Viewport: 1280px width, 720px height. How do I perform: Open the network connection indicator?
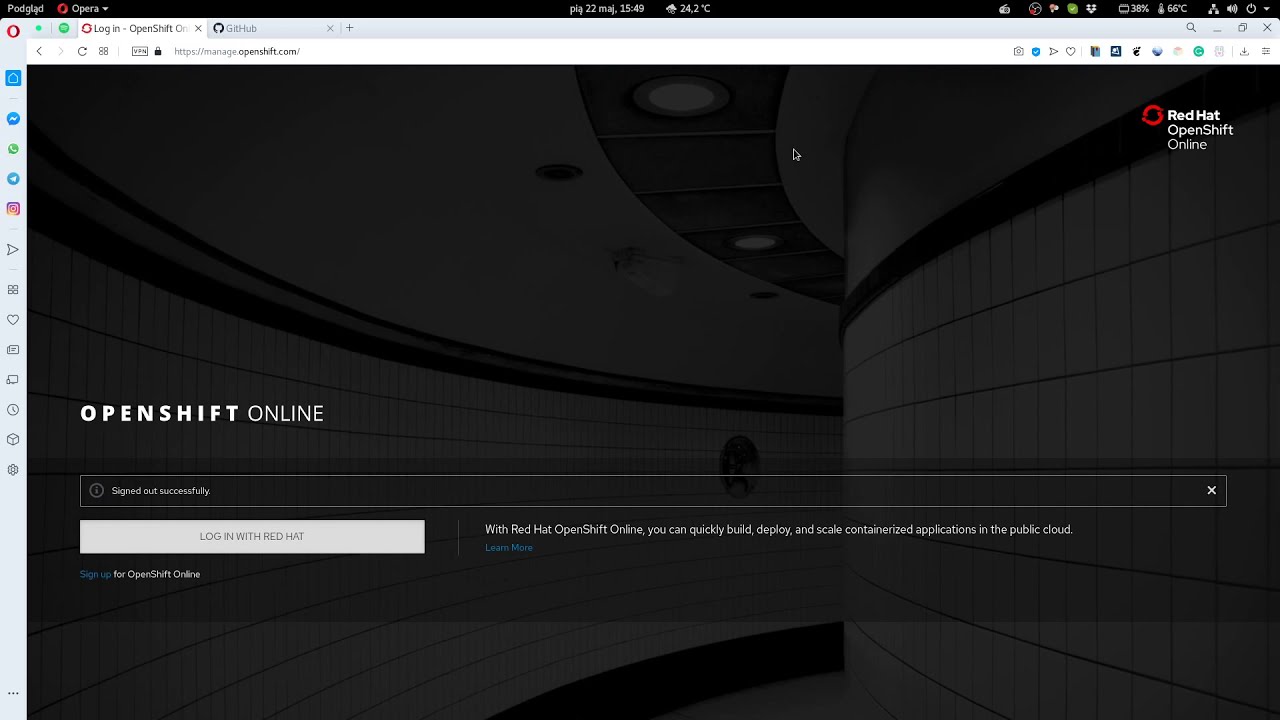1213,8
